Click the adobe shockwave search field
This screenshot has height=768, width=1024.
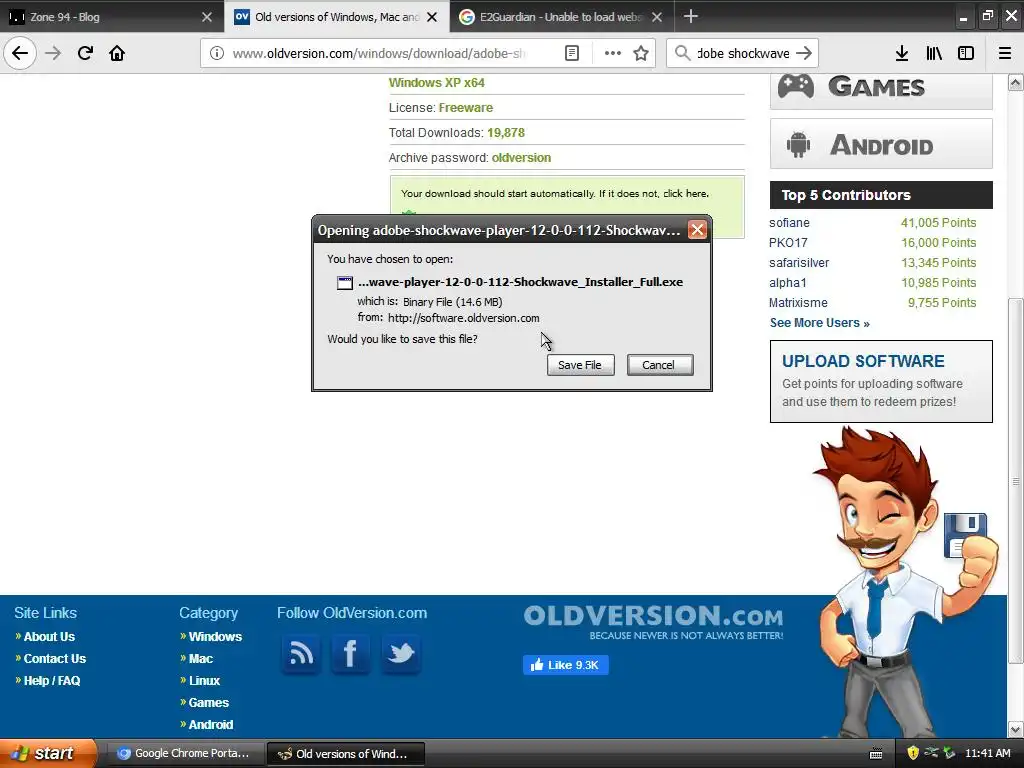(x=743, y=53)
